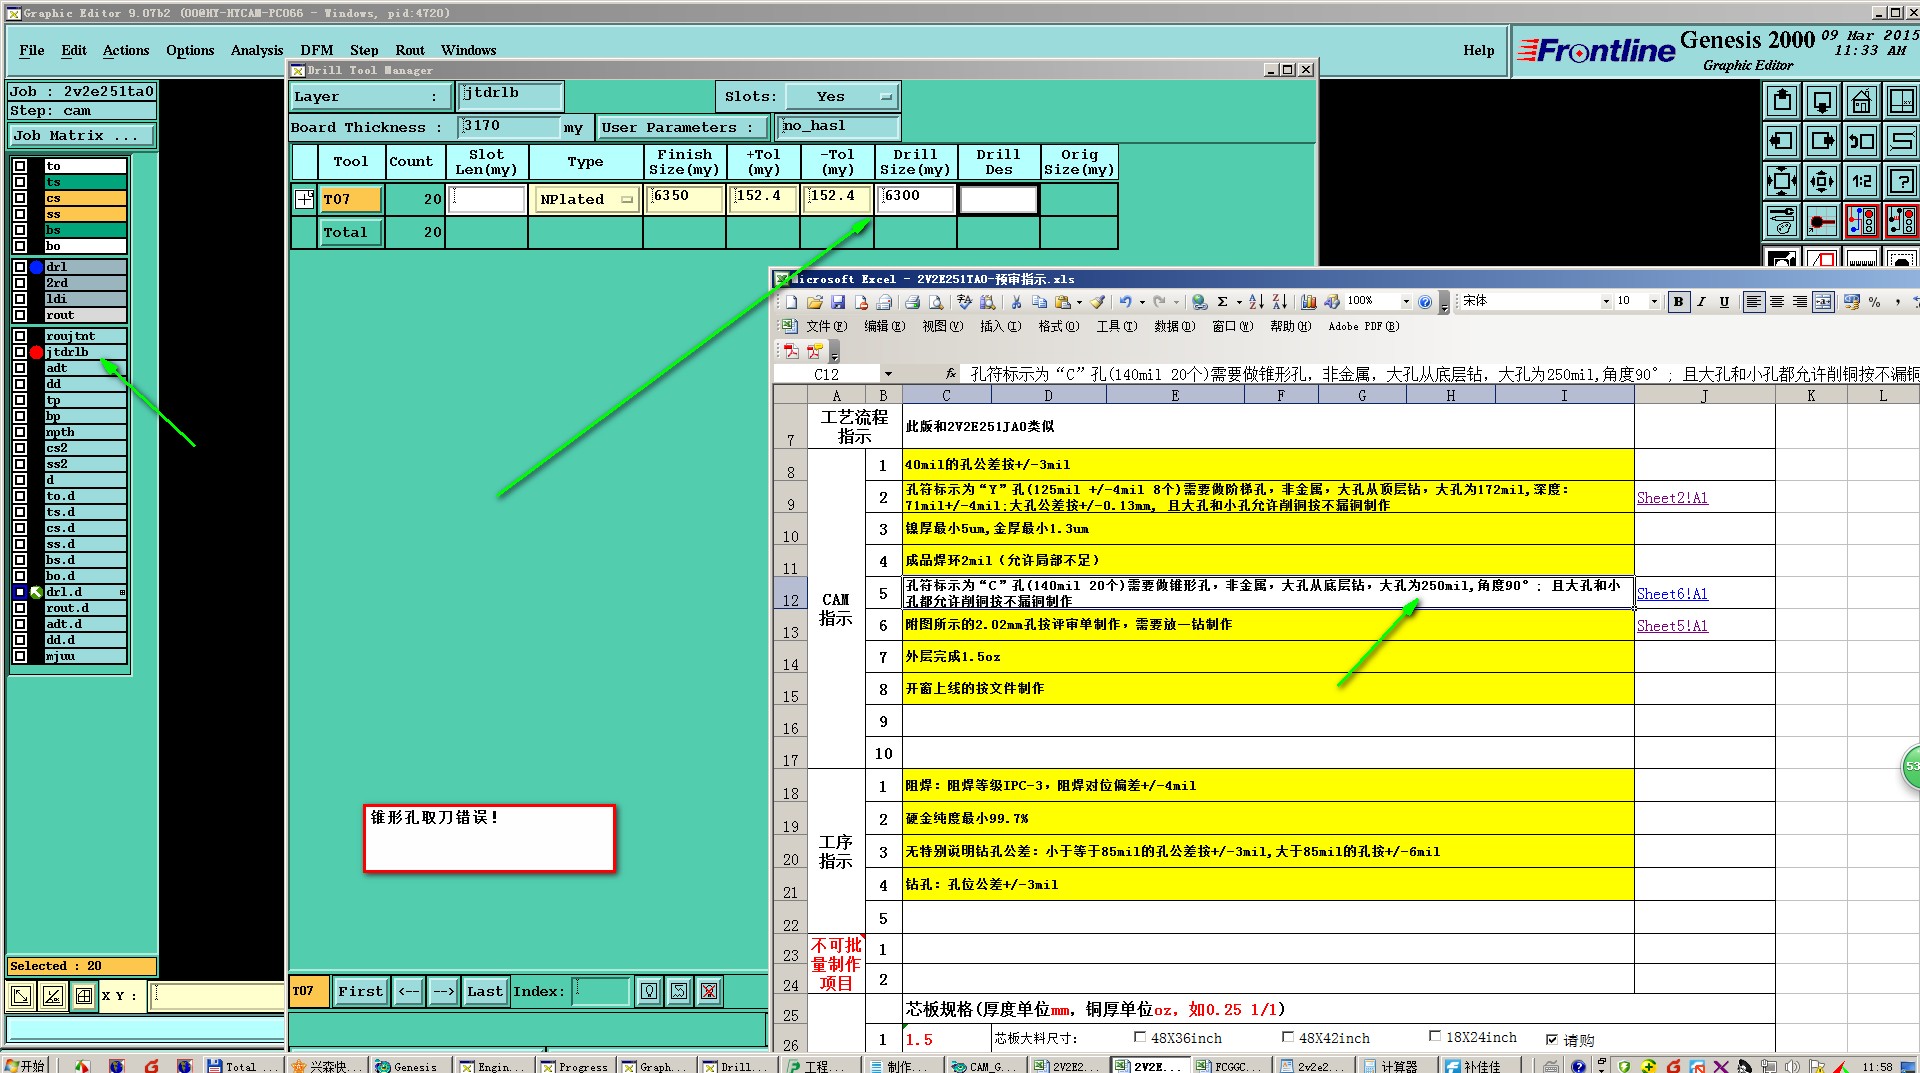Click the Home view icon
The width and height of the screenshot is (1920, 1073).
(x=1861, y=101)
